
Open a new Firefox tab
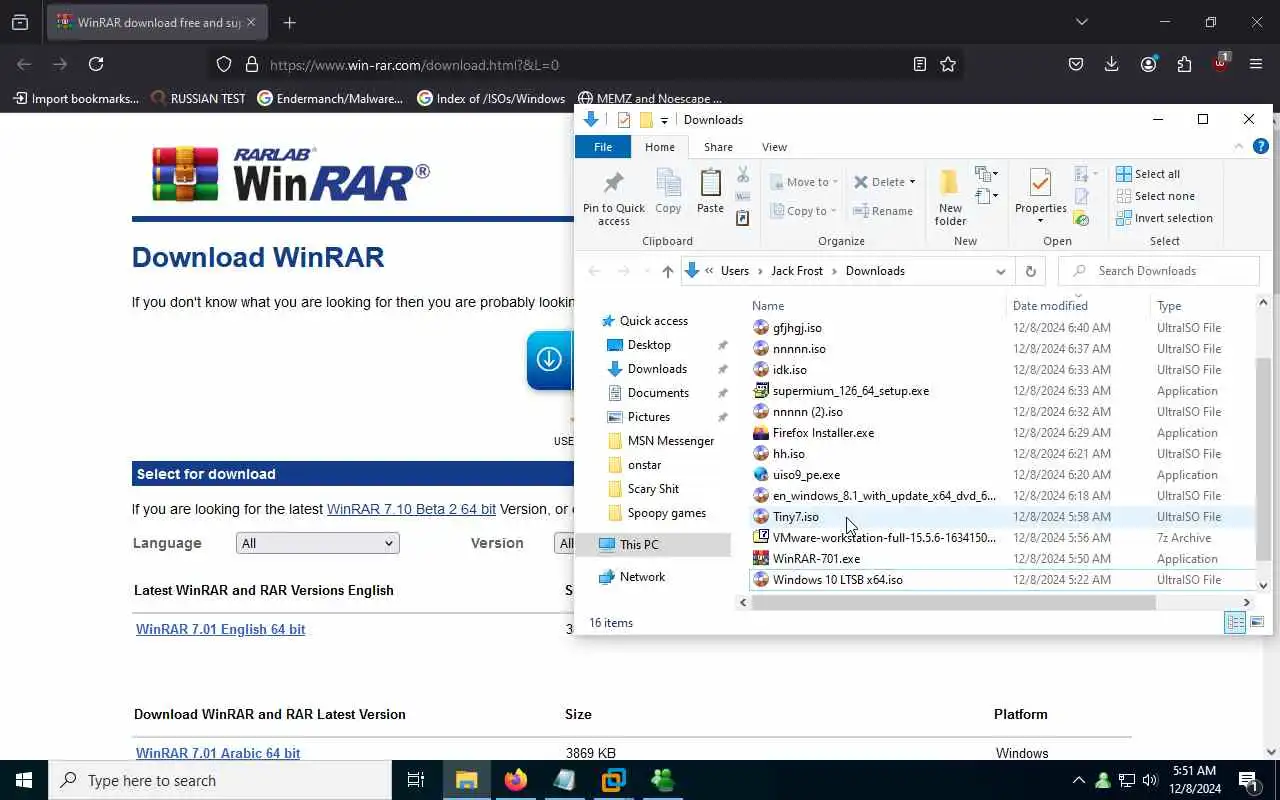pos(289,22)
